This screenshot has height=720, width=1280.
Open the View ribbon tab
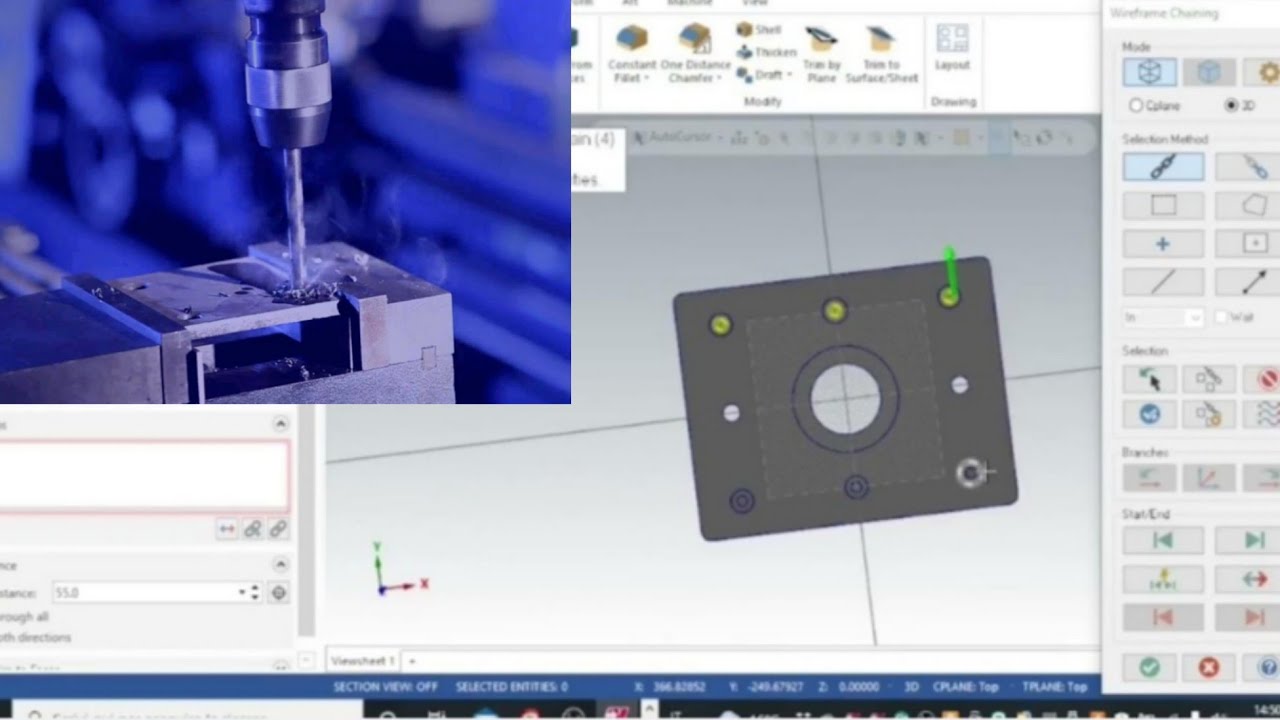[755, 4]
